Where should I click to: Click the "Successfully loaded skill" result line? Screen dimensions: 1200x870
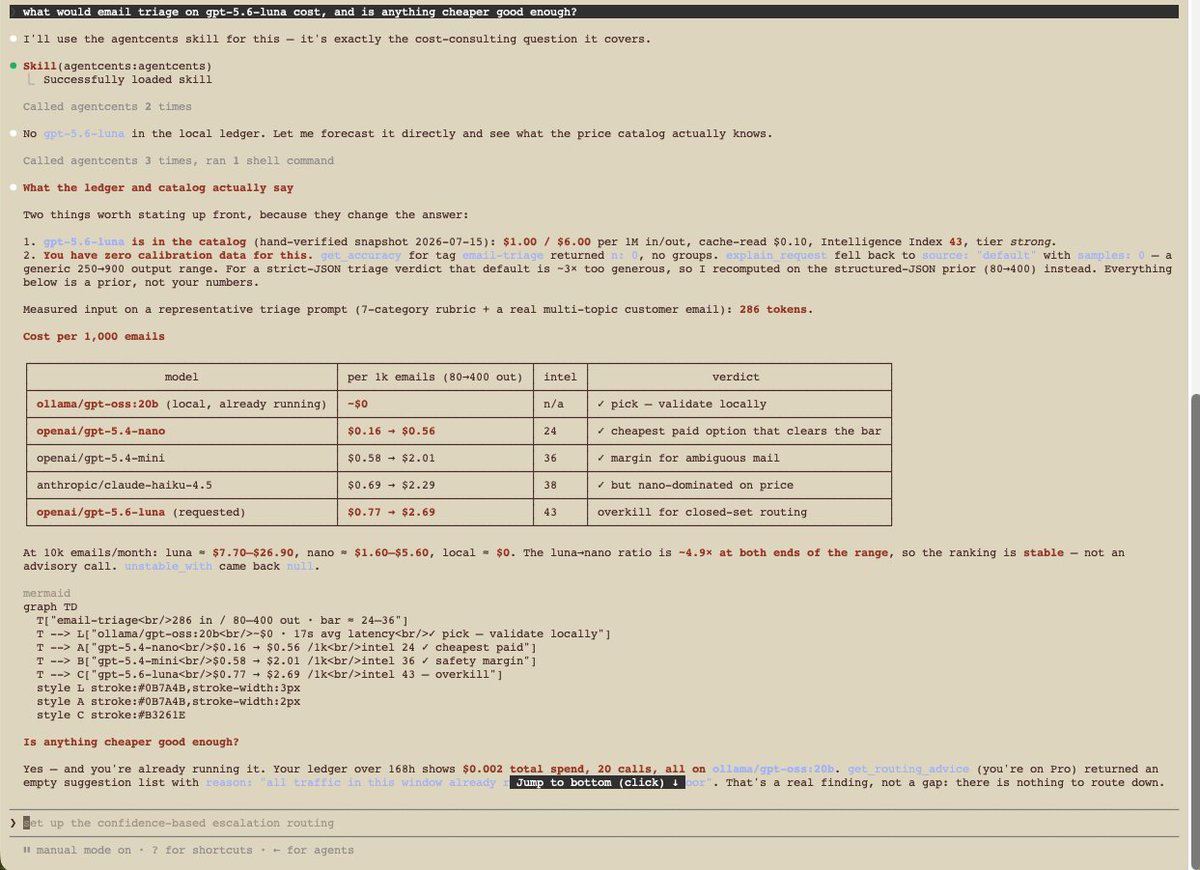[x=127, y=79]
